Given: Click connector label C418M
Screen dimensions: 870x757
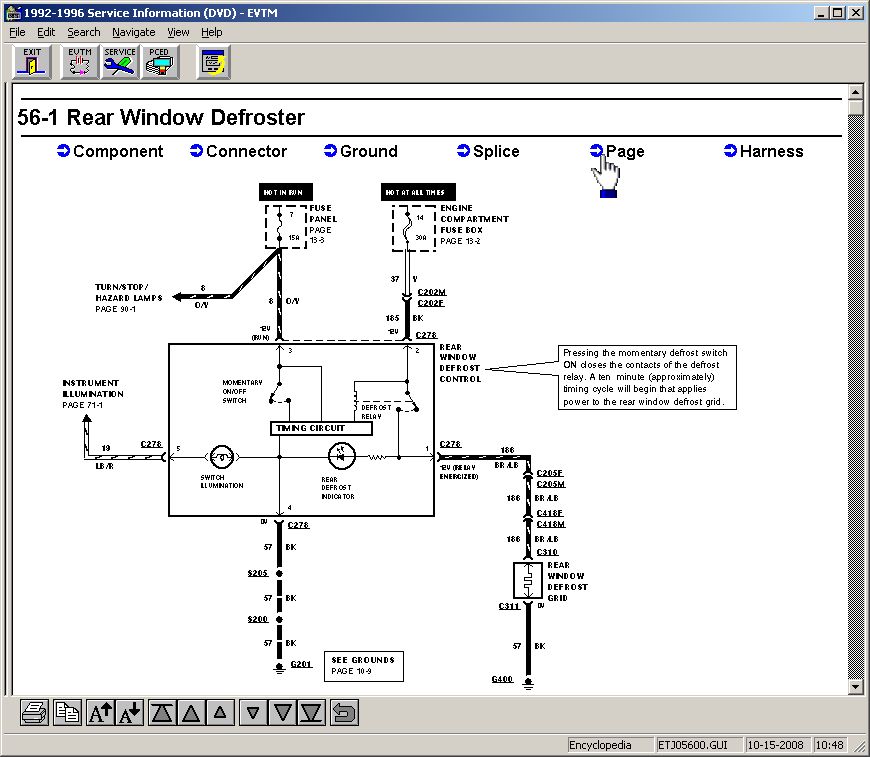Looking at the screenshot, I should point(550,524).
